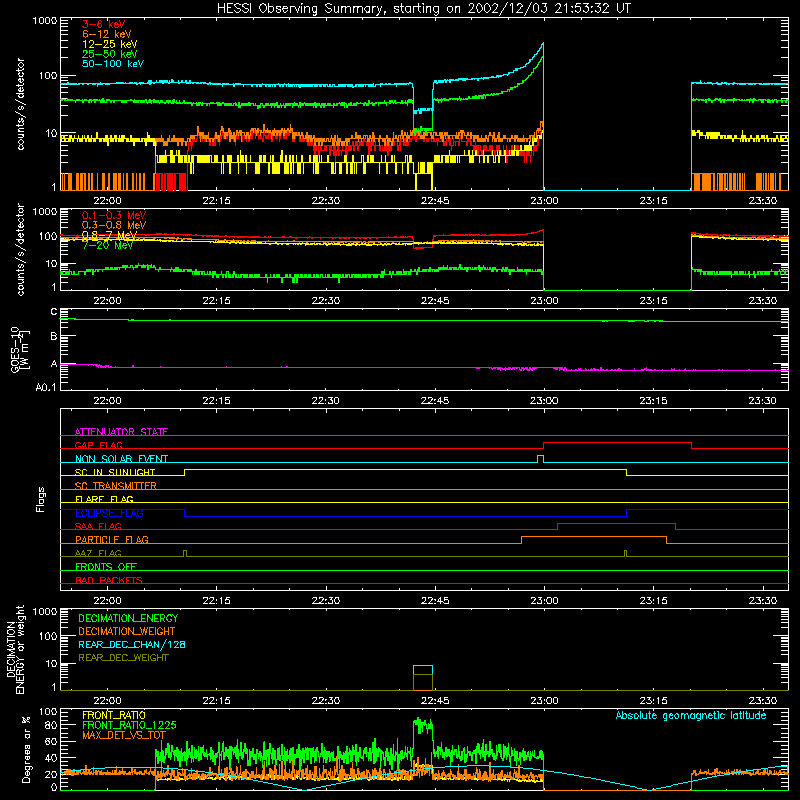Image resolution: width=800 pixels, height=800 pixels.
Task: Select the ATTENUATOR_STATE flag label
Action: pos(121,432)
